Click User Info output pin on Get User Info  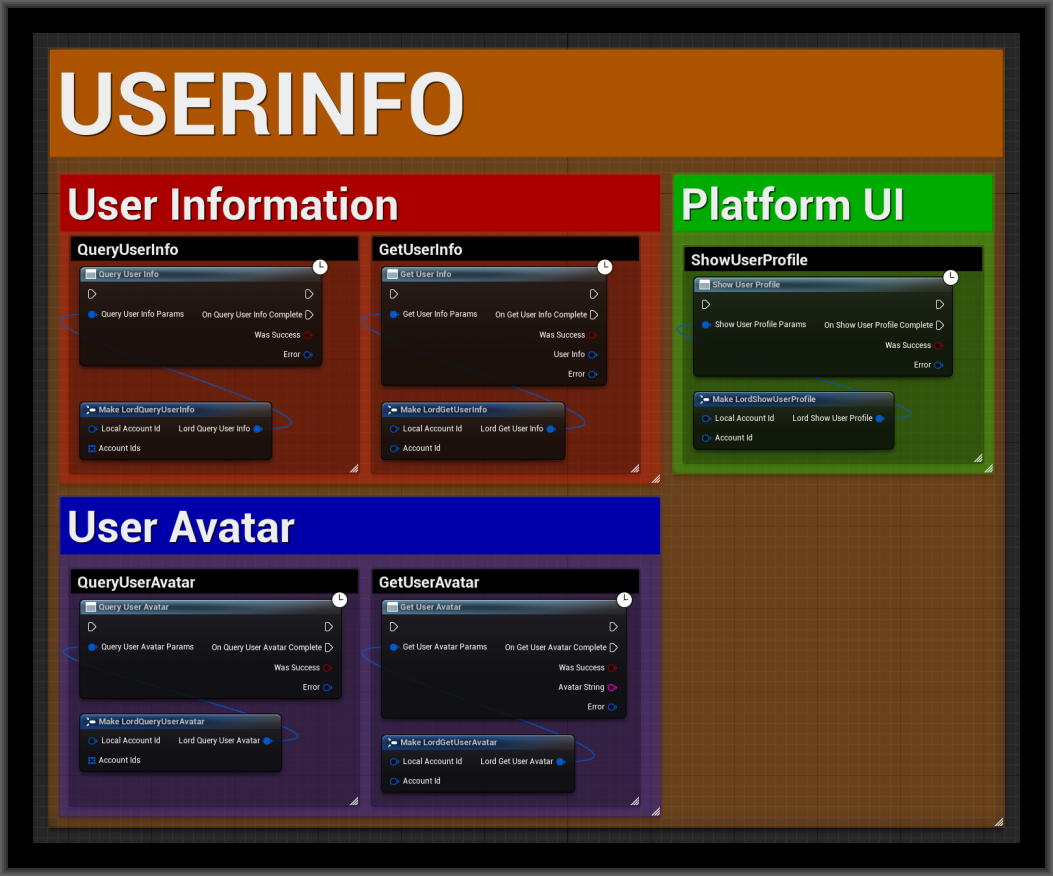pyautogui.click(x=593, y=354)
